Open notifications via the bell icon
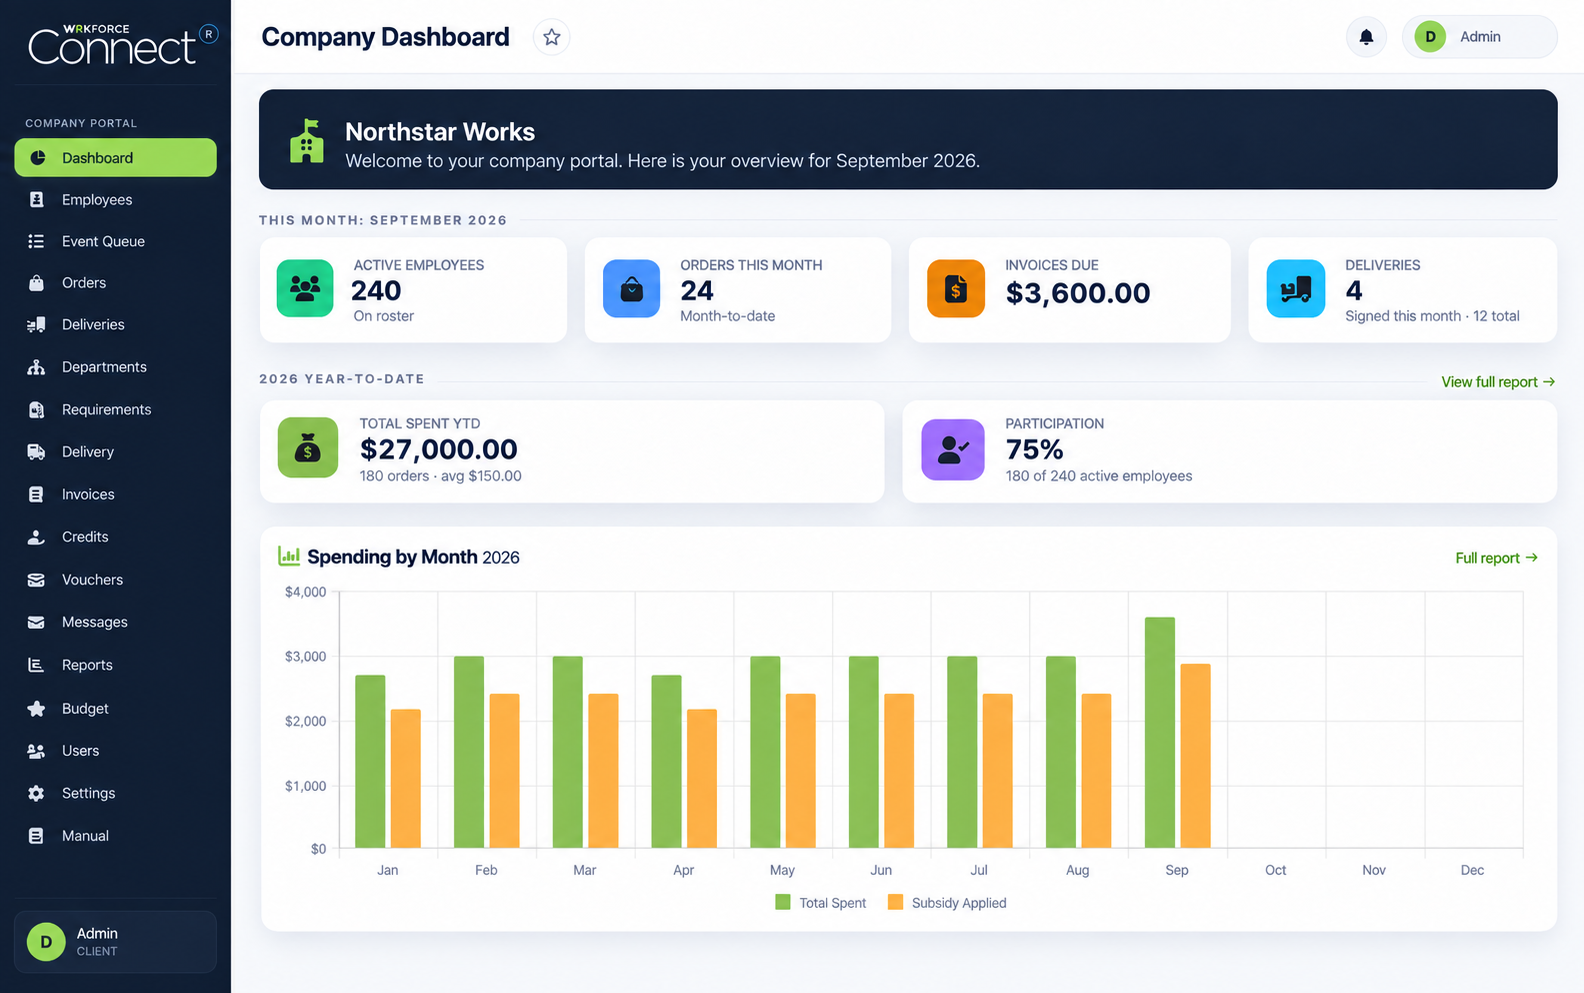1584x993 pixels. tap(1366, 37)
